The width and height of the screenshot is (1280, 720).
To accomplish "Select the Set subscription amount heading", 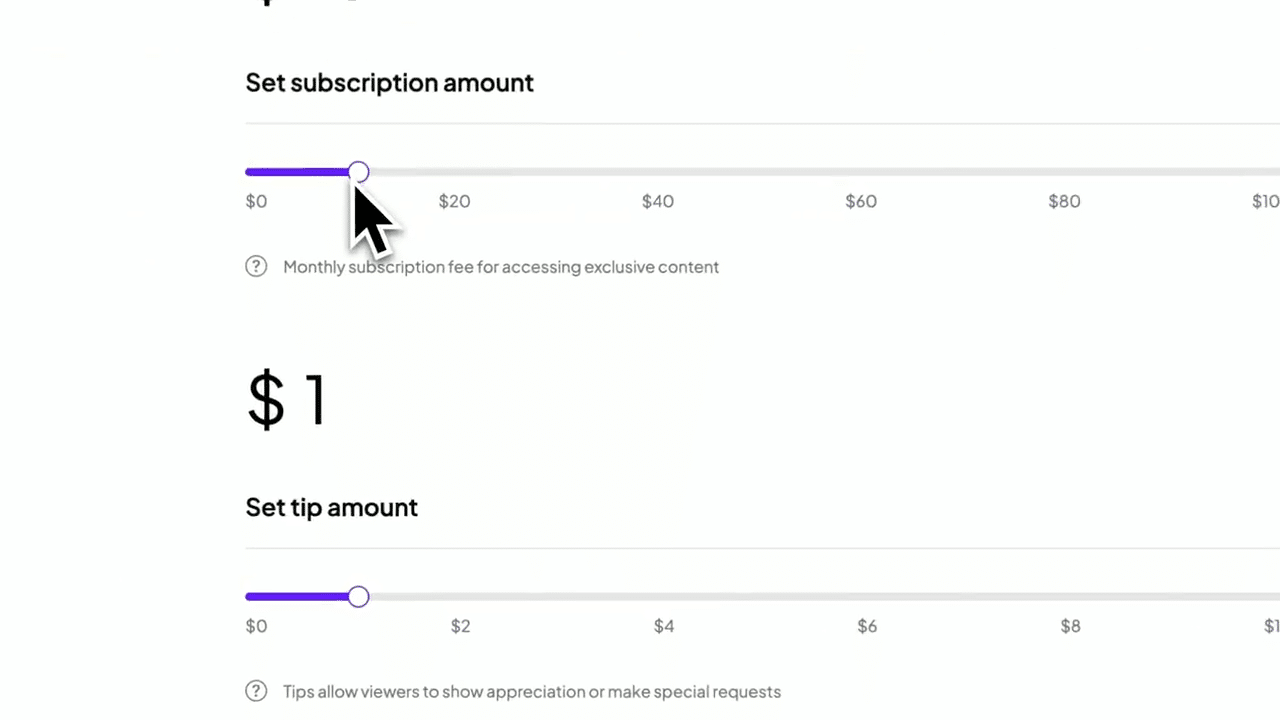I will pos(389,82).
